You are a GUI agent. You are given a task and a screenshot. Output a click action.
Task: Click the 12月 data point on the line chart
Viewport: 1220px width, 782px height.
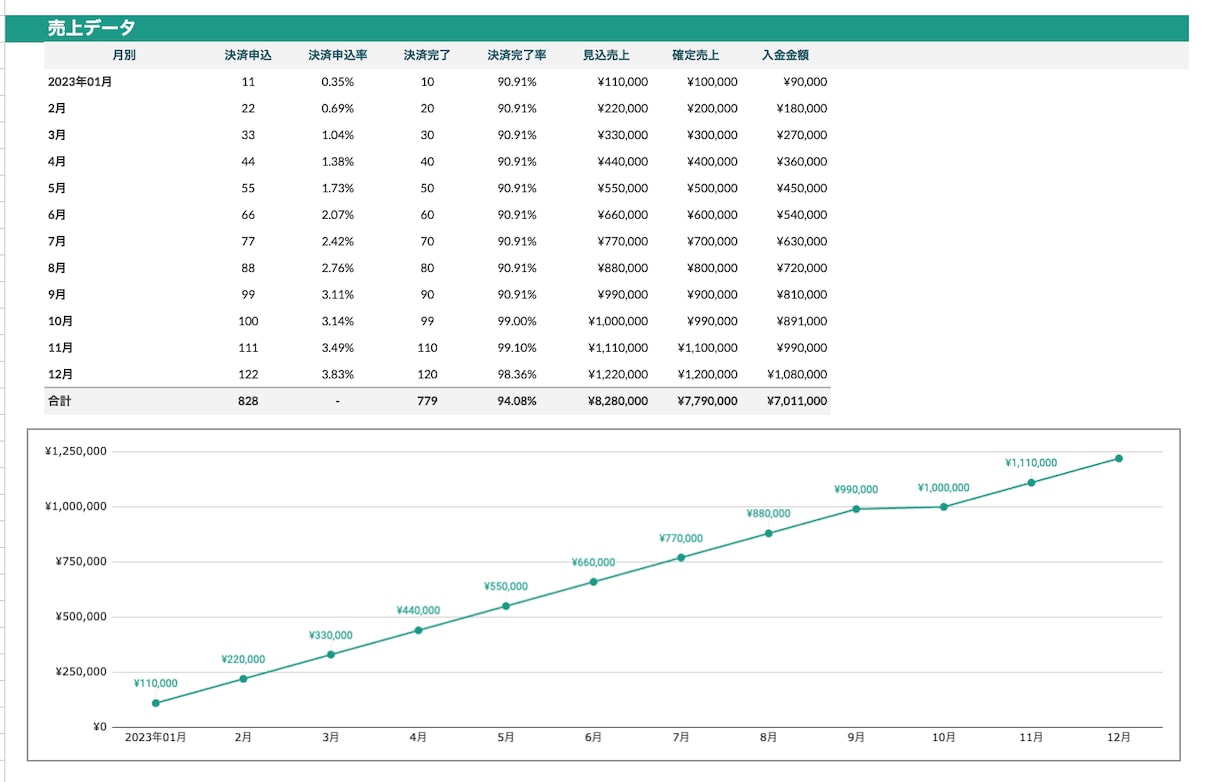[1119, 458]
